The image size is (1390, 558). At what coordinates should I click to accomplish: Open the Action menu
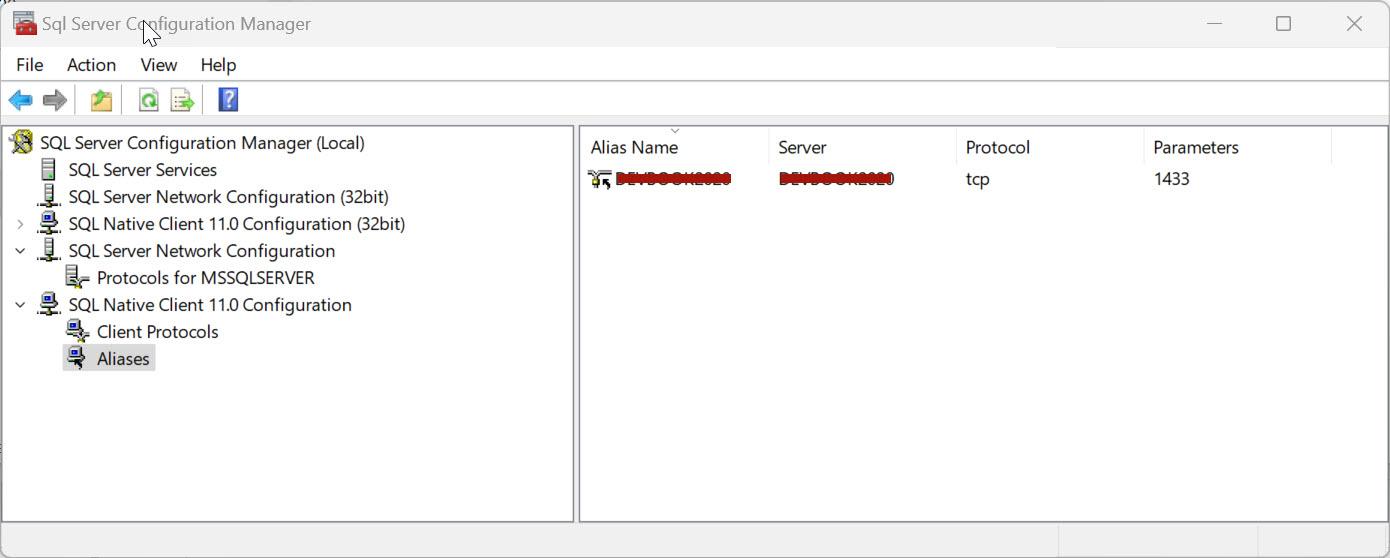91,65
